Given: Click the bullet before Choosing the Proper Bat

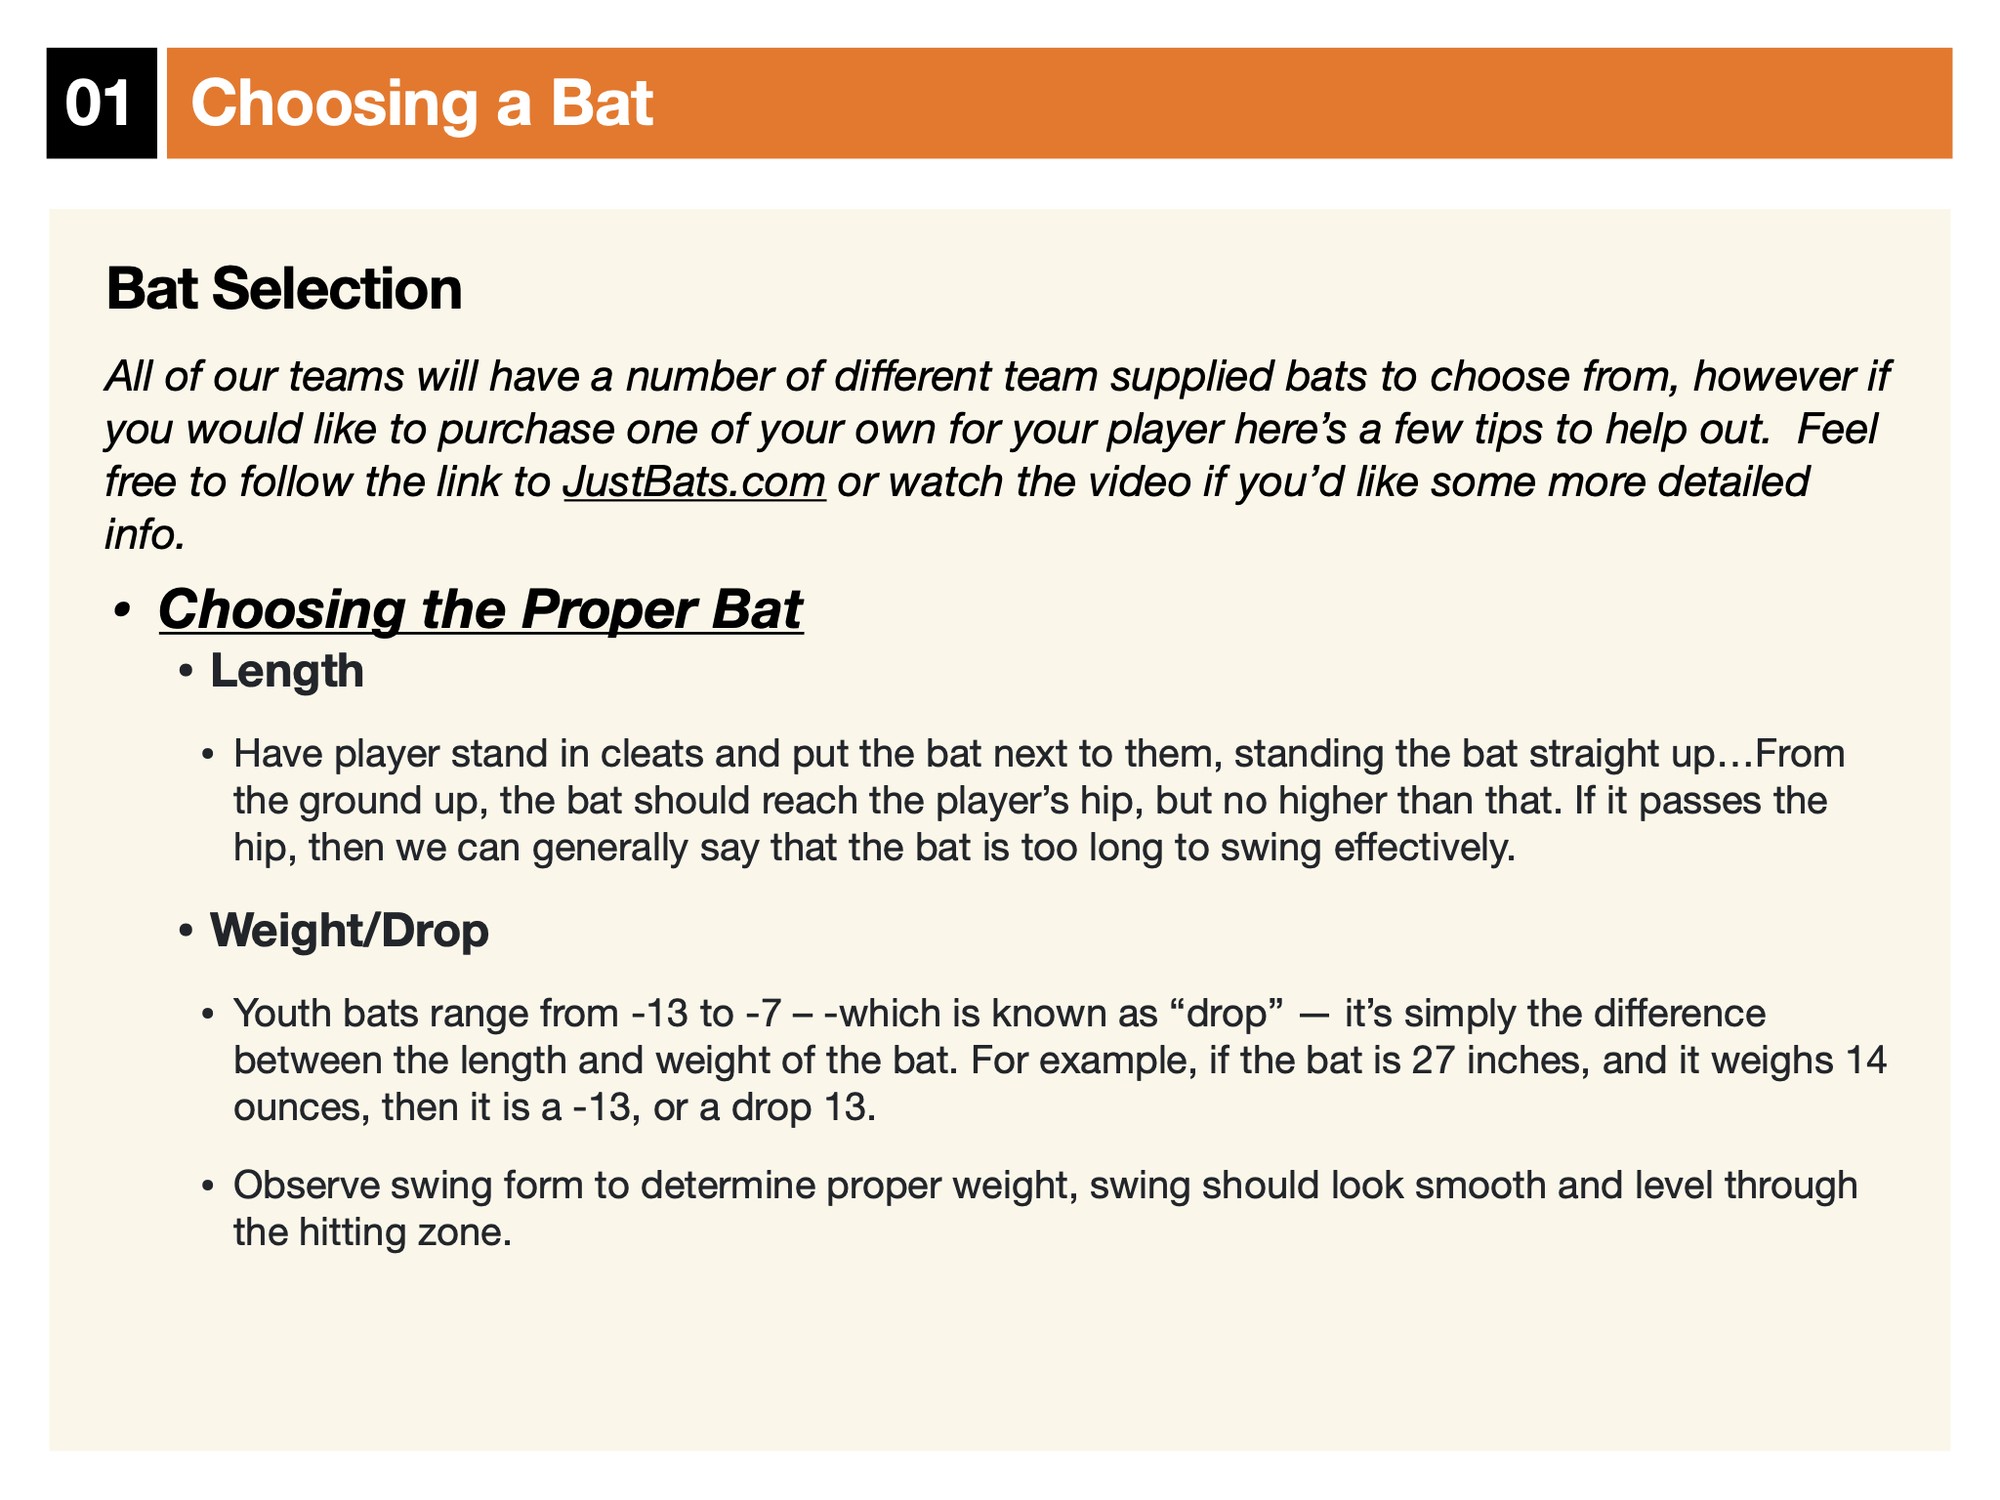Looking at the screenshot, I should click(x=122, y=611).
